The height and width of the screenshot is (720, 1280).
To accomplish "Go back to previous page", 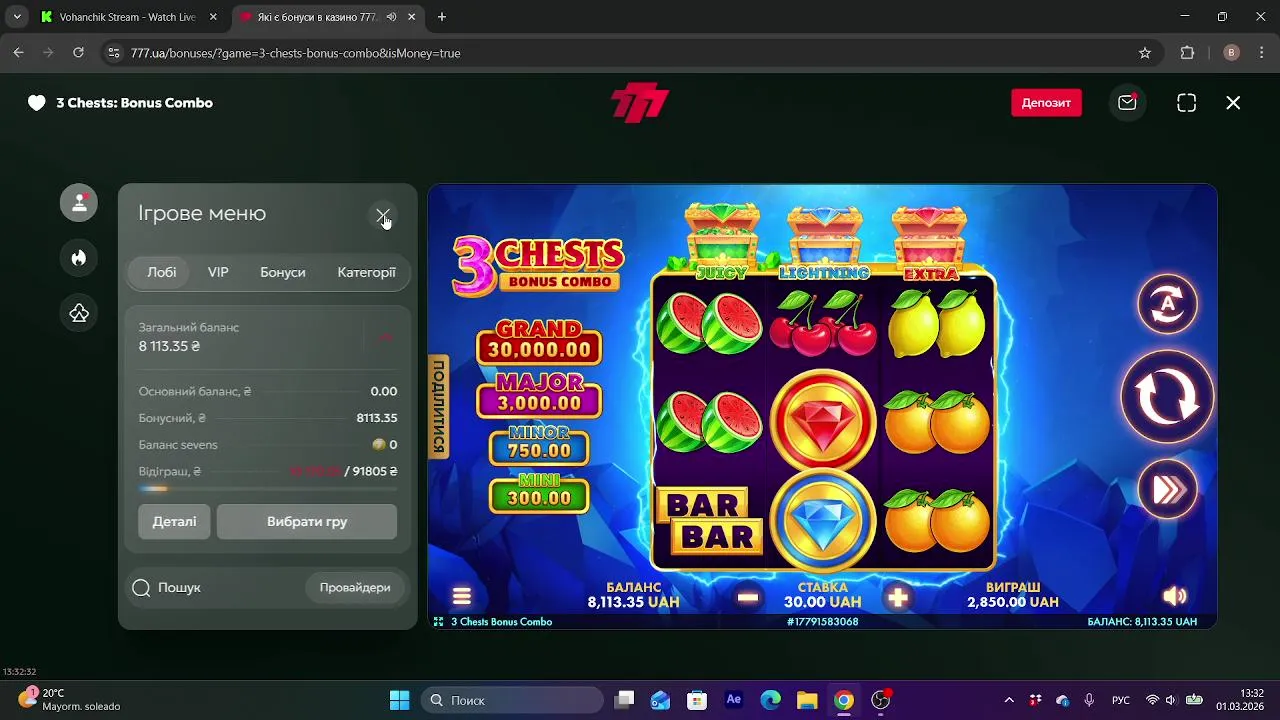I will 18,53.
